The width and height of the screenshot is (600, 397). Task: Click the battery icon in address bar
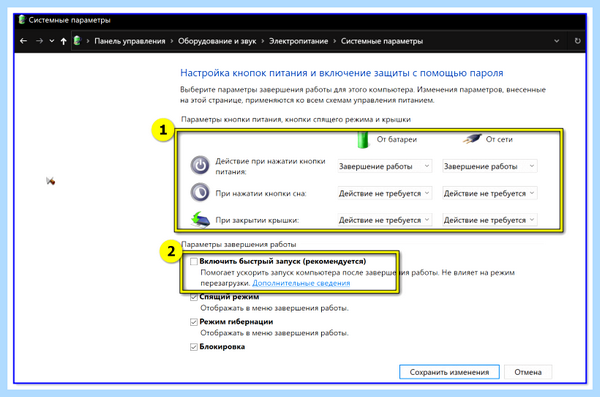tap(77, 41)
